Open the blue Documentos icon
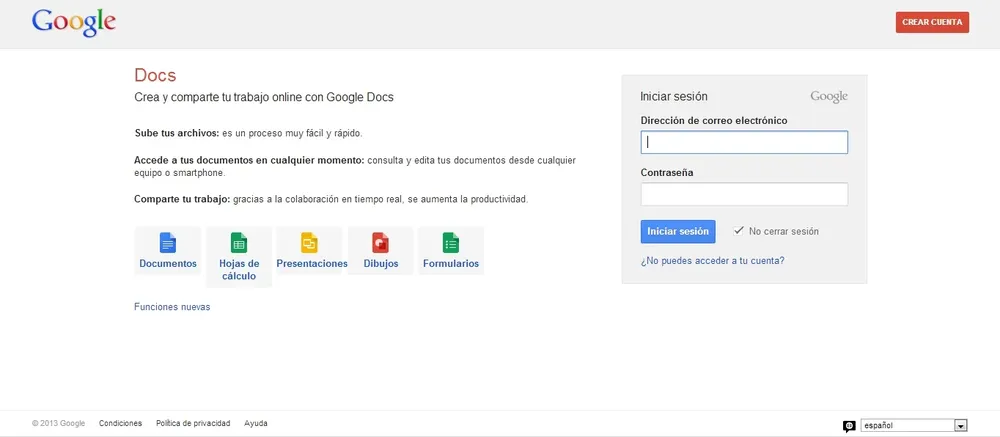The height and width of the screenshot is (437, 1000). 168,243
